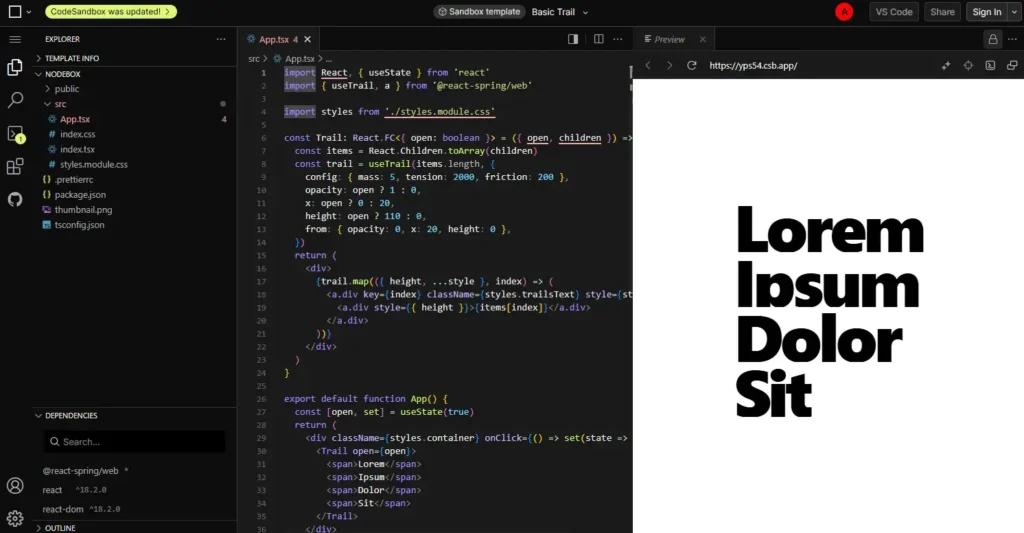The height and width of the screenshot is (533, 1024).
Task: Click the lock icon above preview
Action: pyautogui.click(x=993, y=39)
